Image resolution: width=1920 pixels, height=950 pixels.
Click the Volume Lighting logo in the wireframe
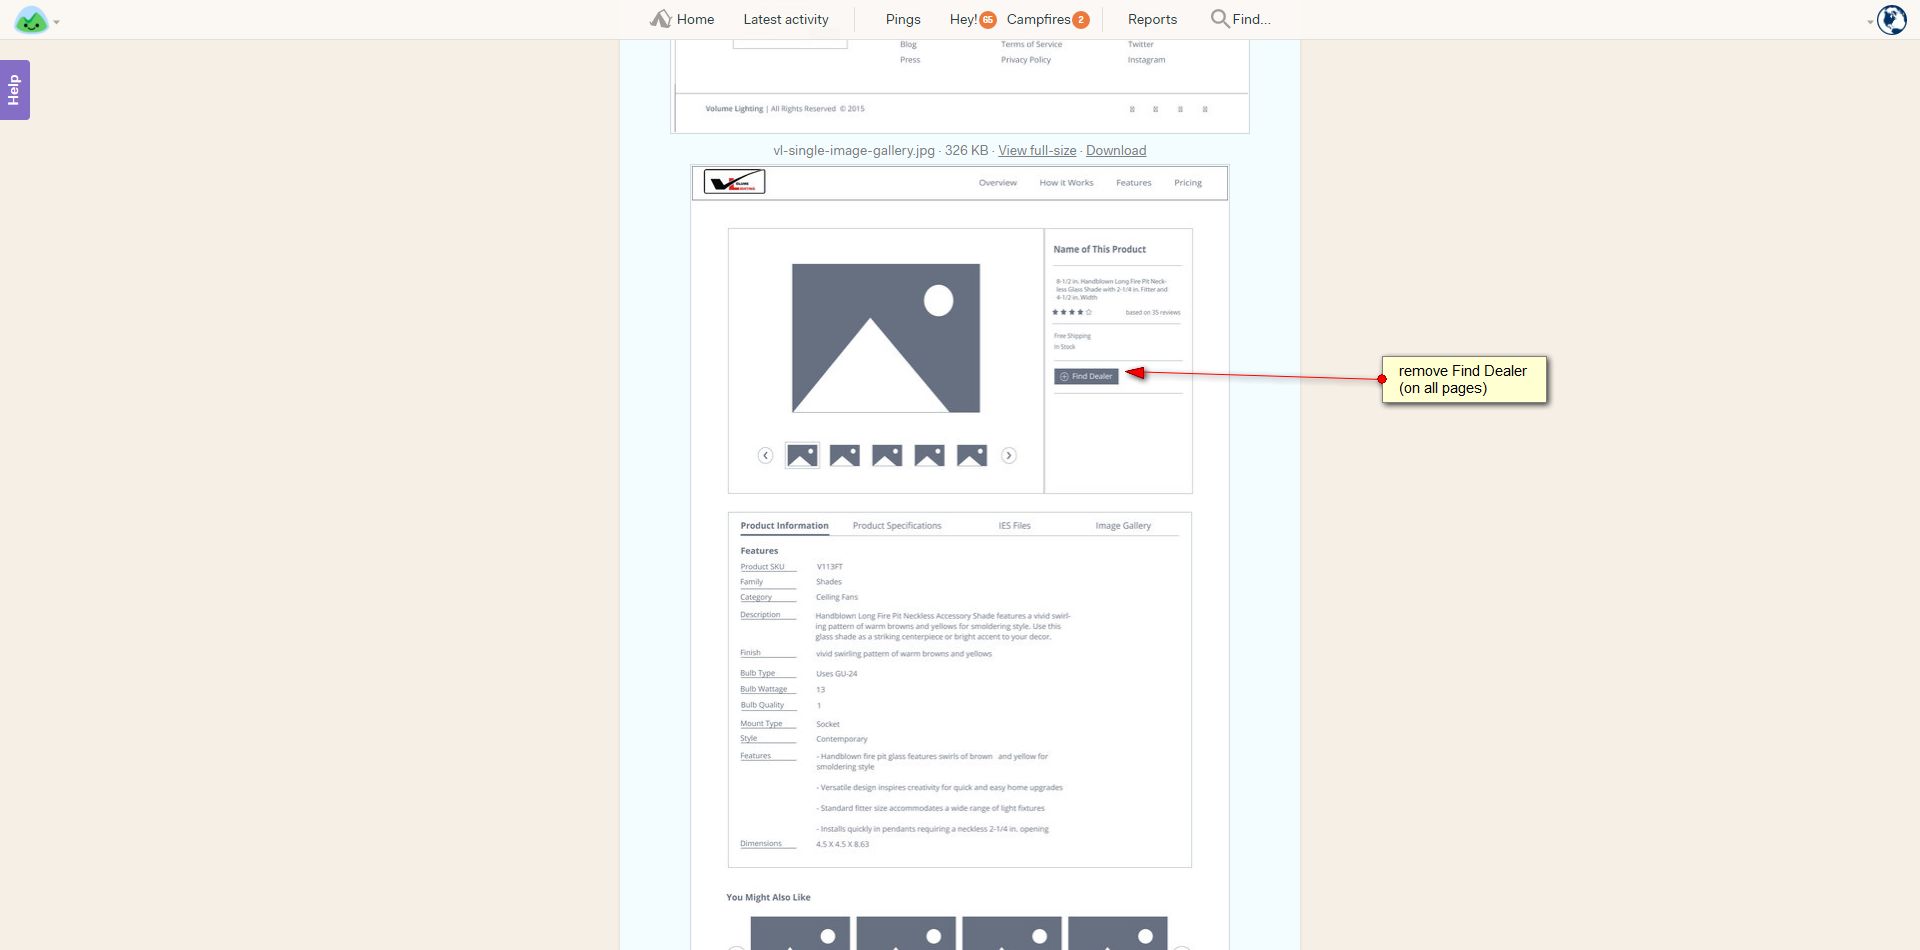coord(734,182)
